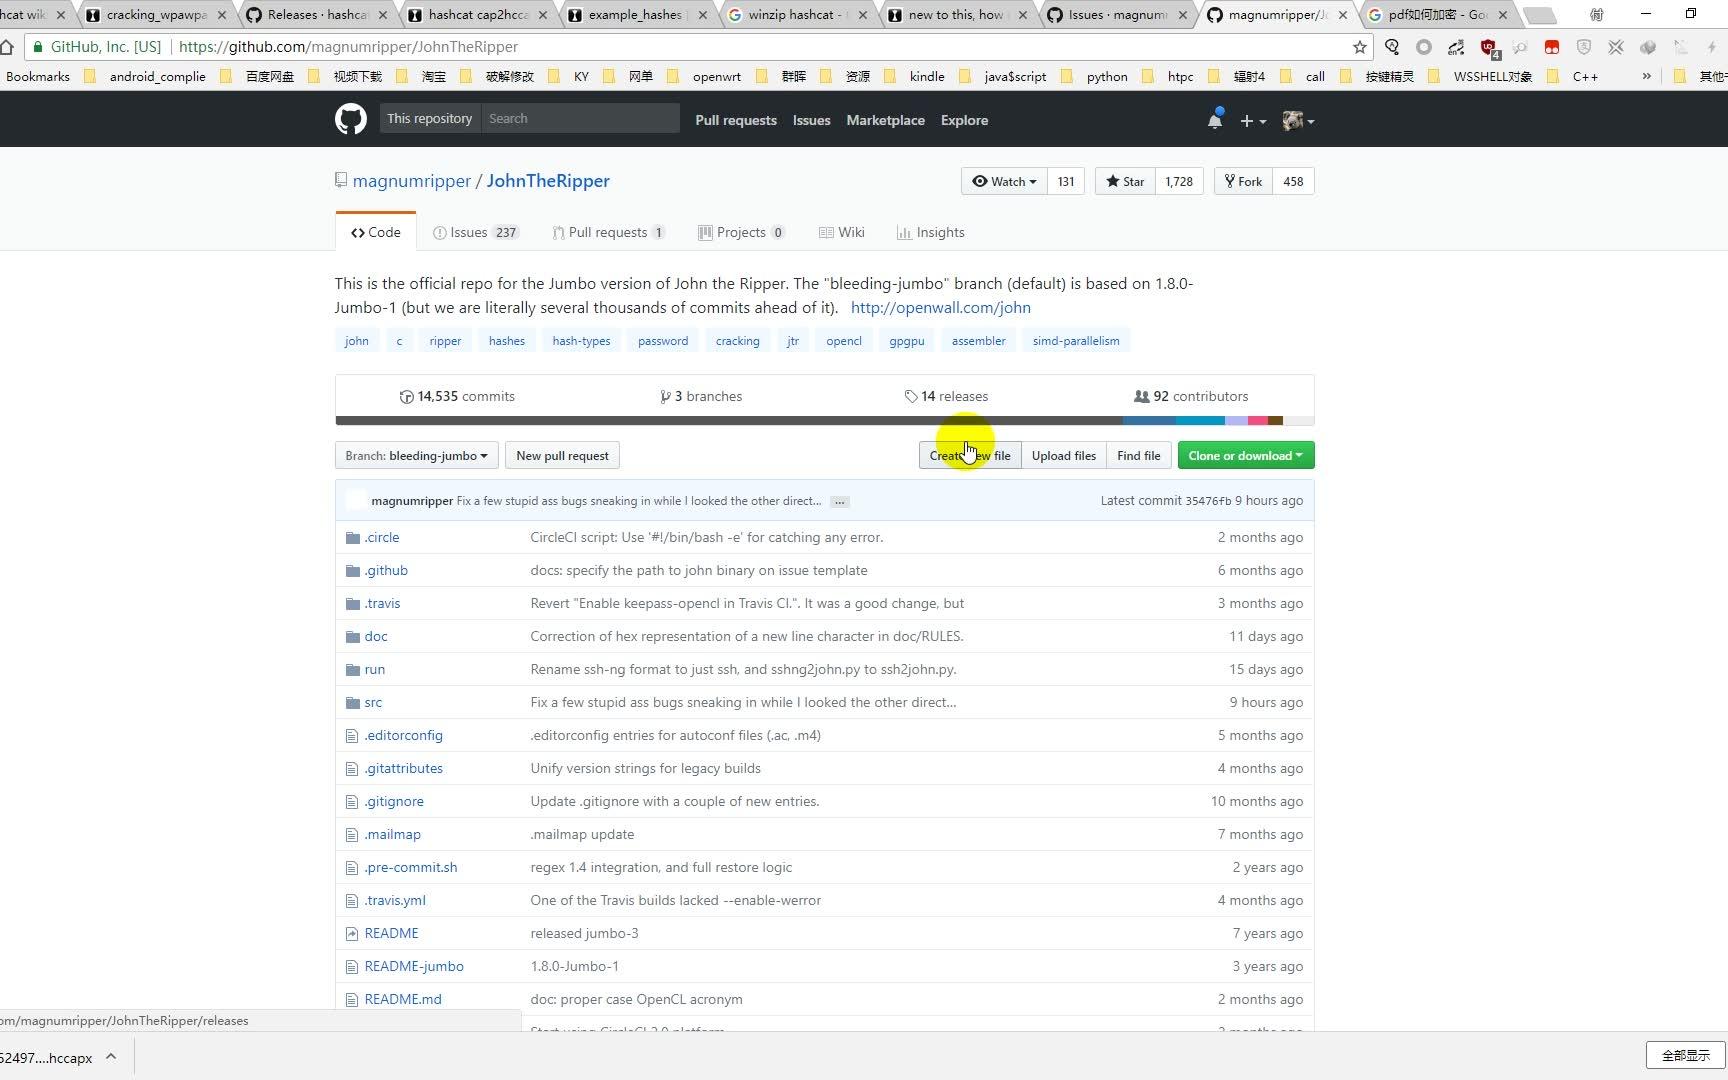This screenshot has width=1728, height=1080.
Task: Expand the commit message ellipsis button
Action: [x=840, y=501]
